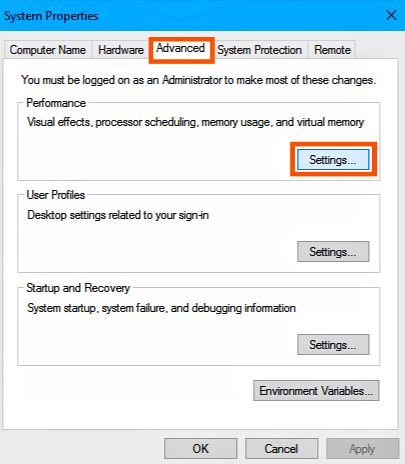Click the Performance group label
Viewport: 405px width, 464px height.
click(56, 103)
